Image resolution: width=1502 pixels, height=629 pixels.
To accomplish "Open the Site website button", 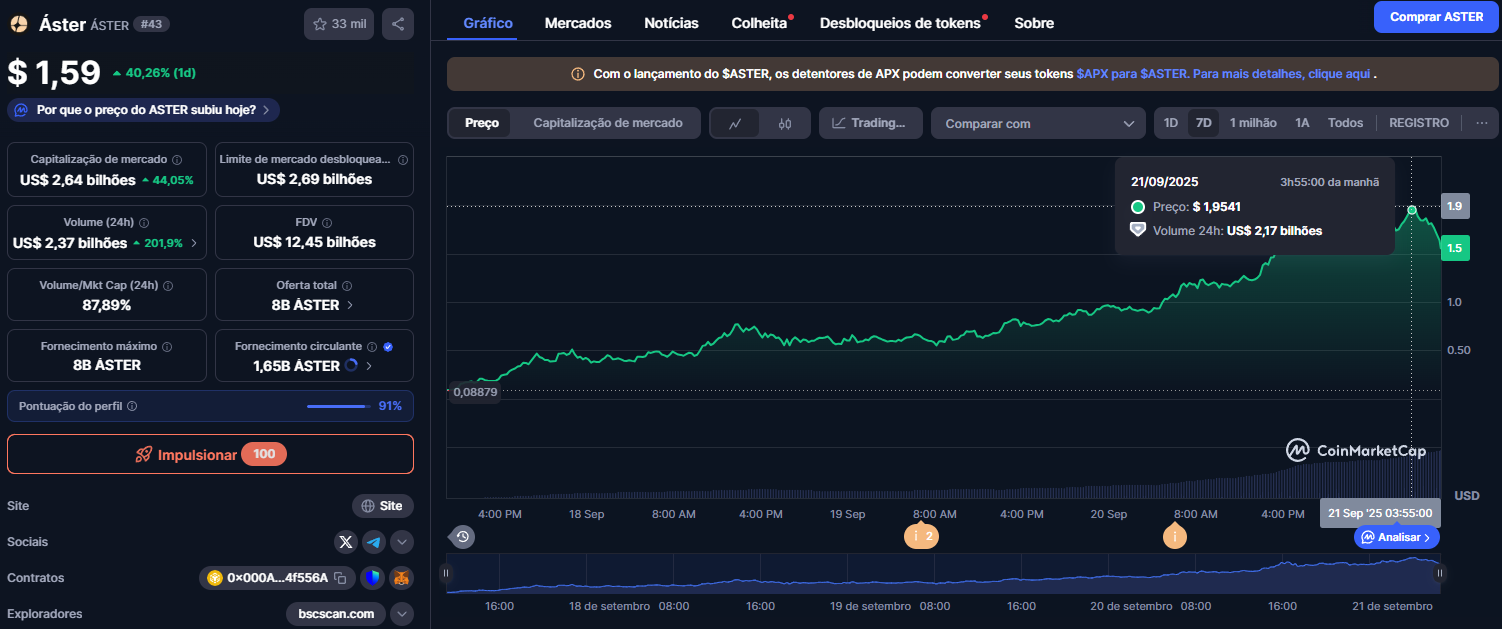I will click(383, 506).
